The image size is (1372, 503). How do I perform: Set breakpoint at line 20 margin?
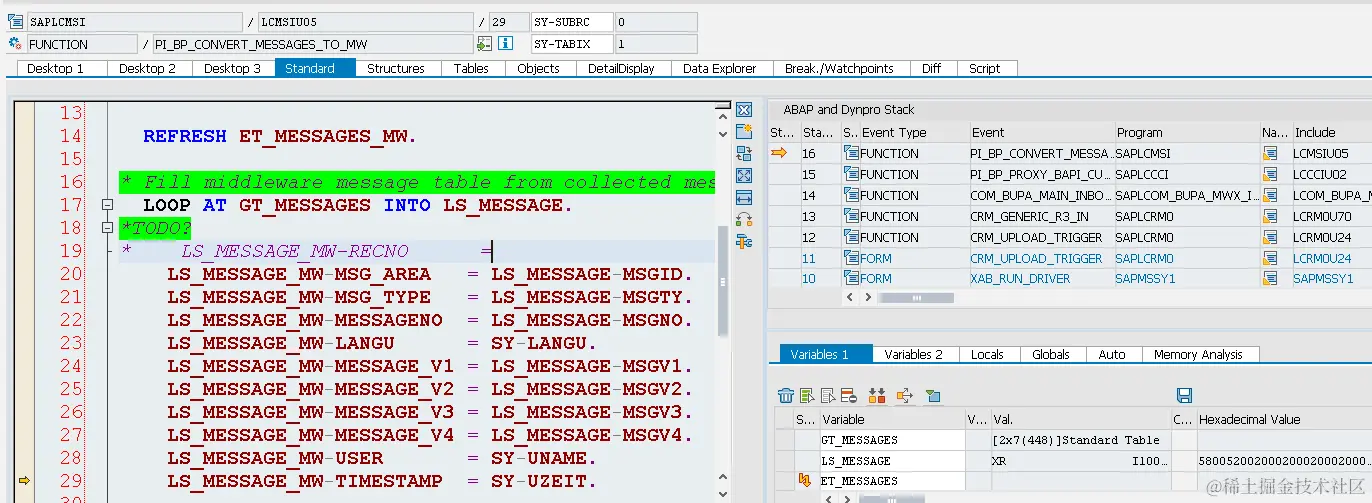(24, 274)
